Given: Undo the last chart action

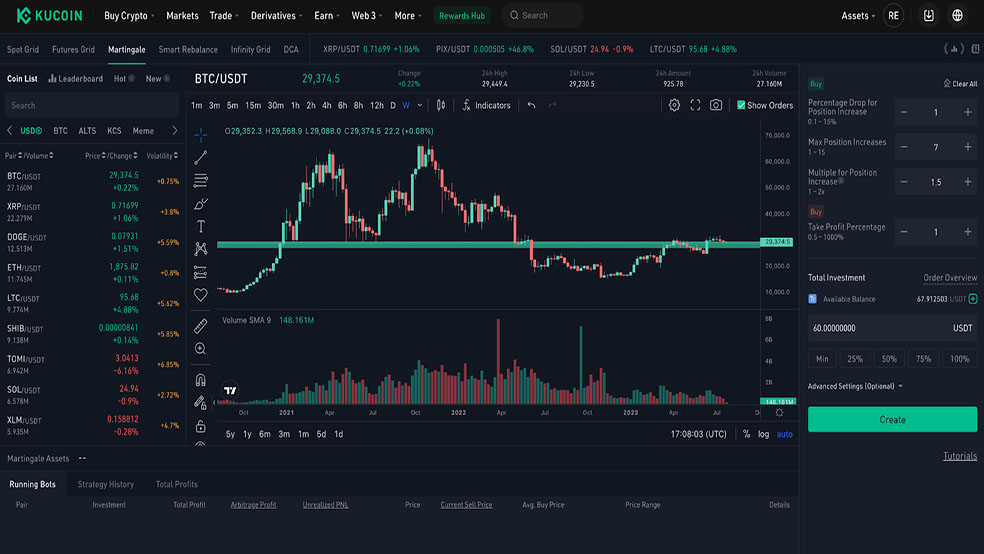Looking at the screenshot, I should (x=532, y=105).
